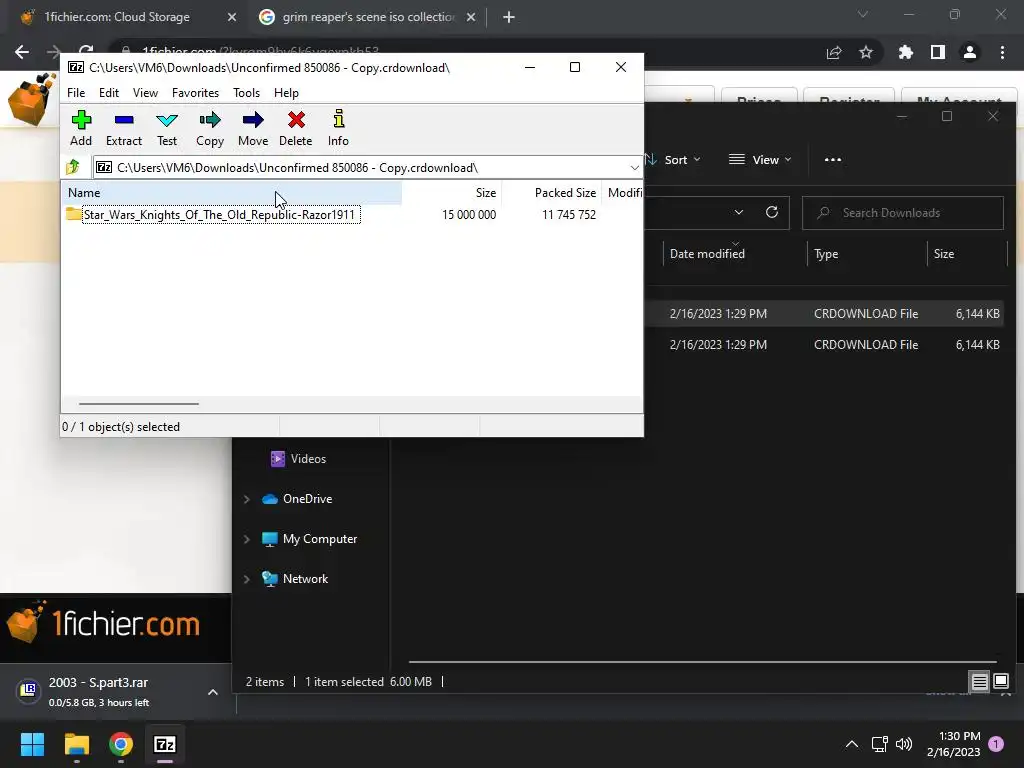Open the 7-Zip View menu
The height and width of the screenshot is (768, 1024).
point(145,93)
